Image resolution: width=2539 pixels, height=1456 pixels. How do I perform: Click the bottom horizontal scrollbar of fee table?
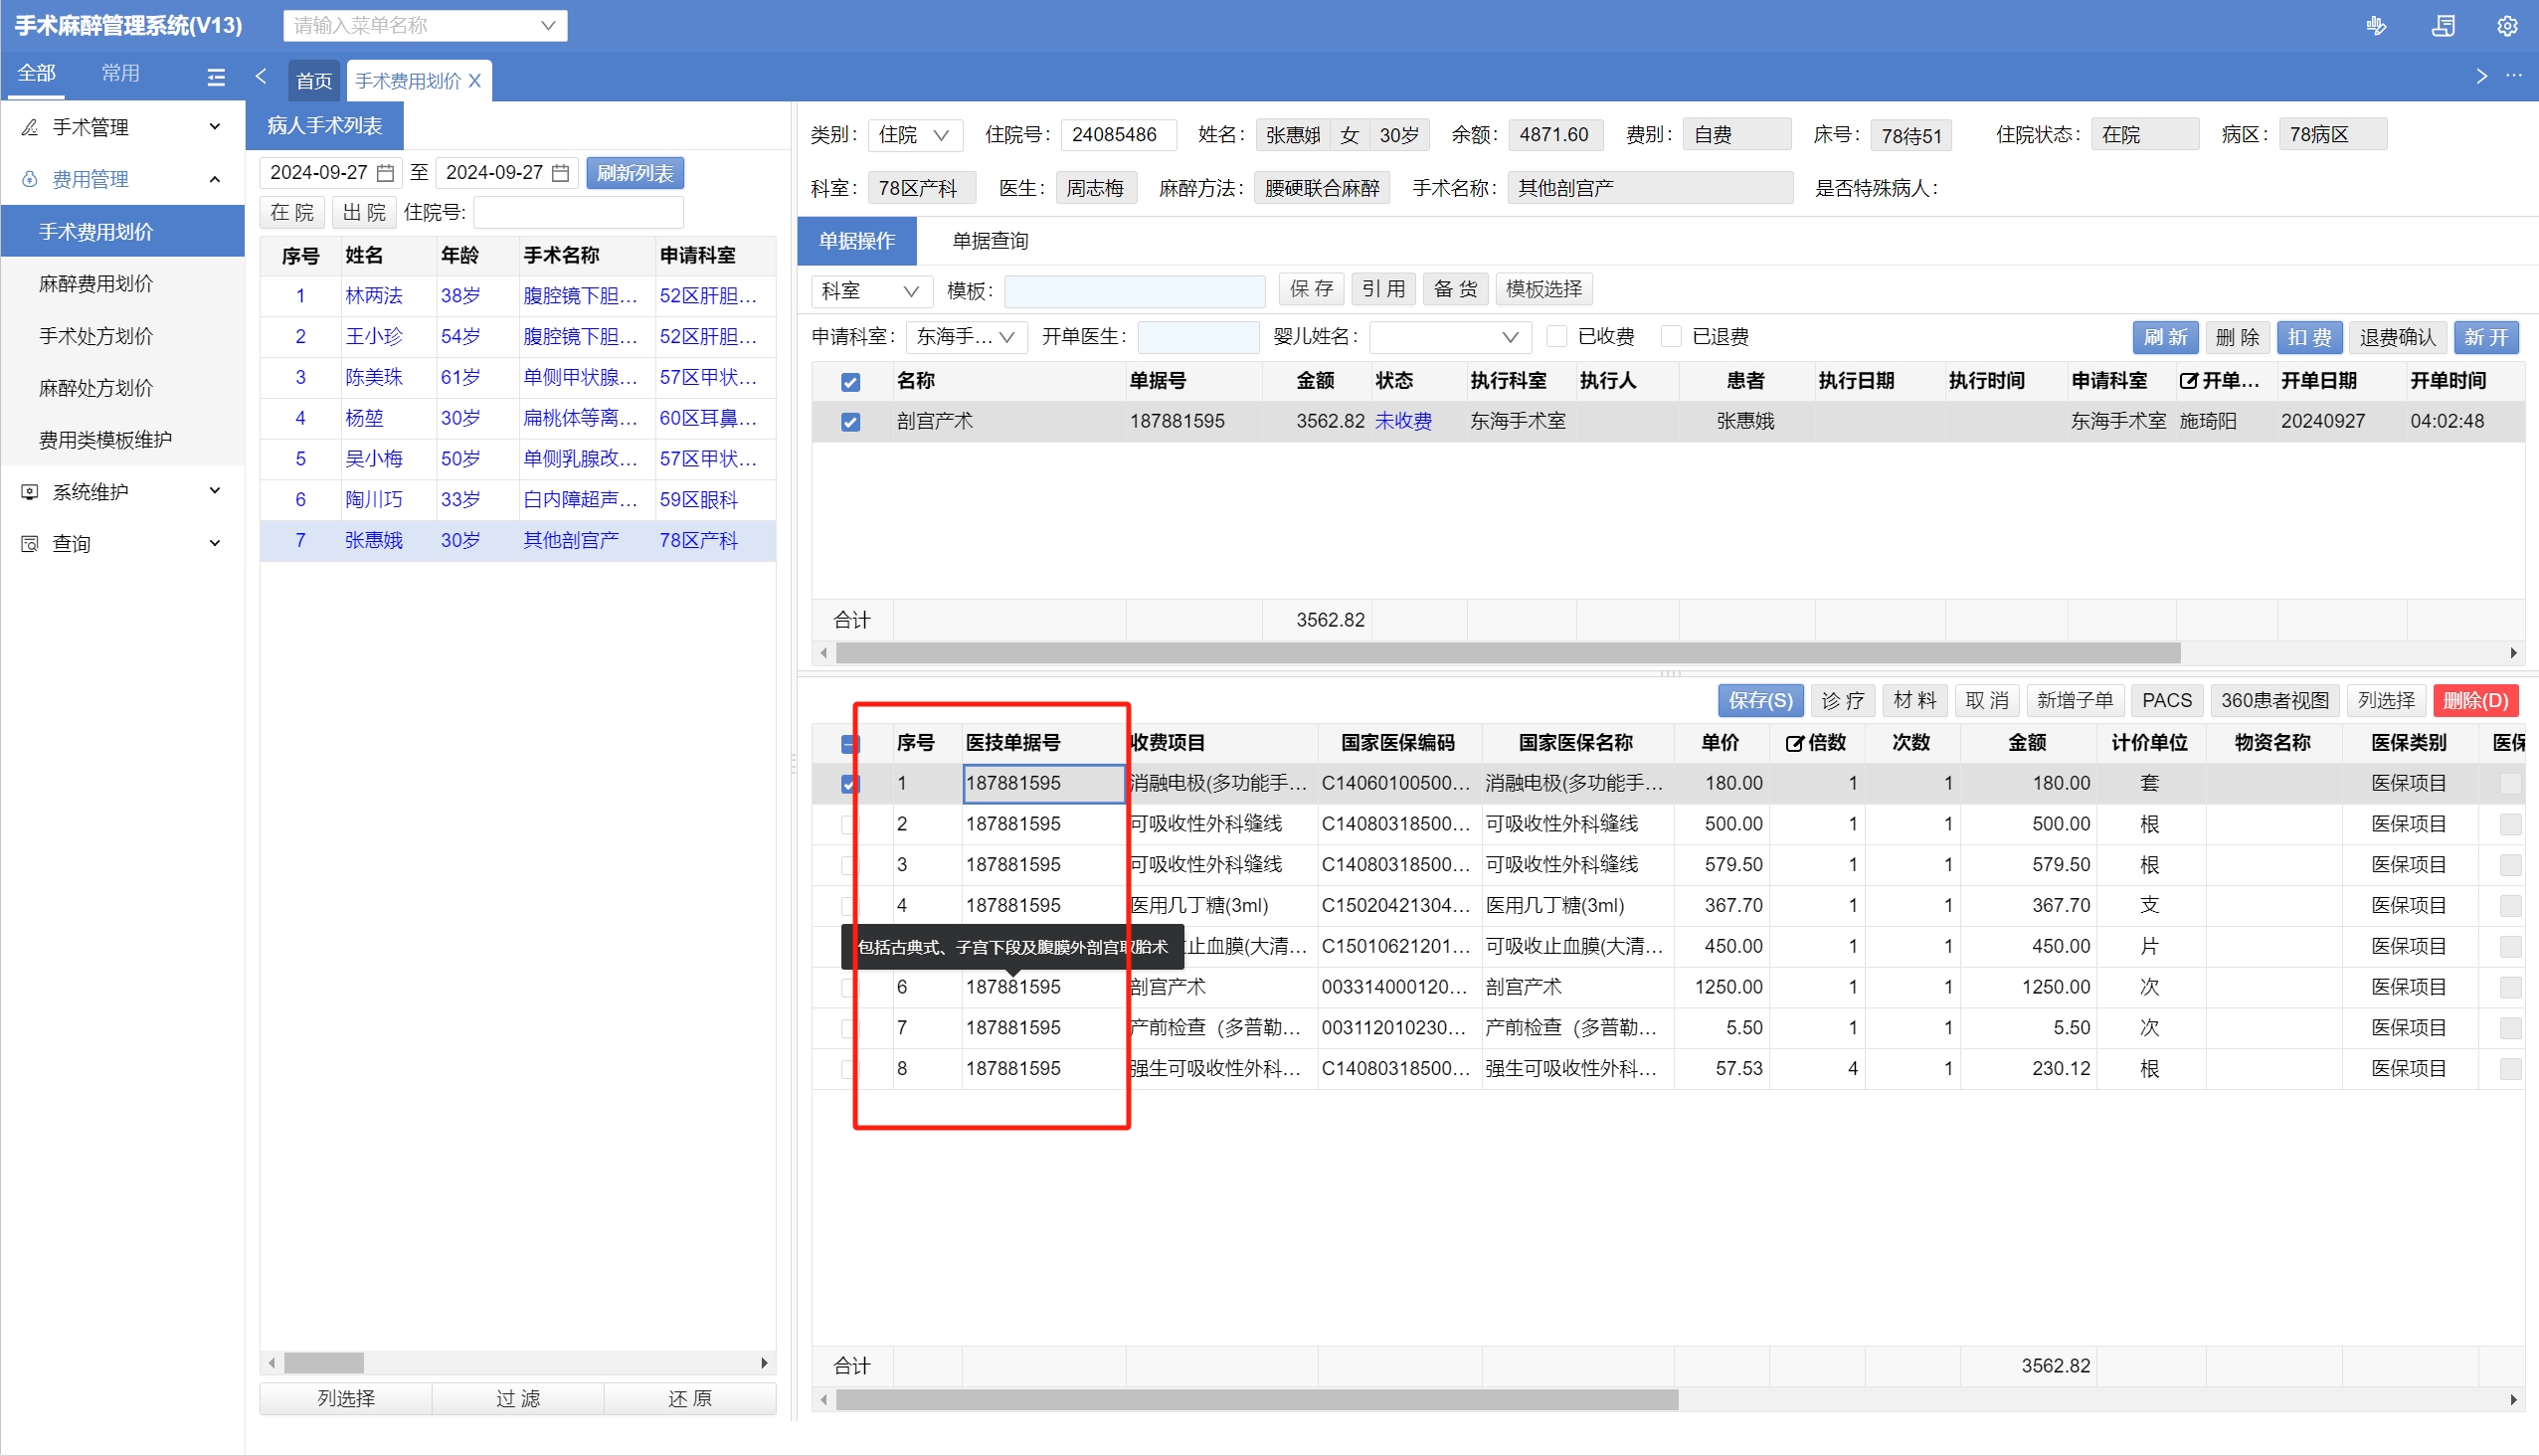[1256, 1399]
